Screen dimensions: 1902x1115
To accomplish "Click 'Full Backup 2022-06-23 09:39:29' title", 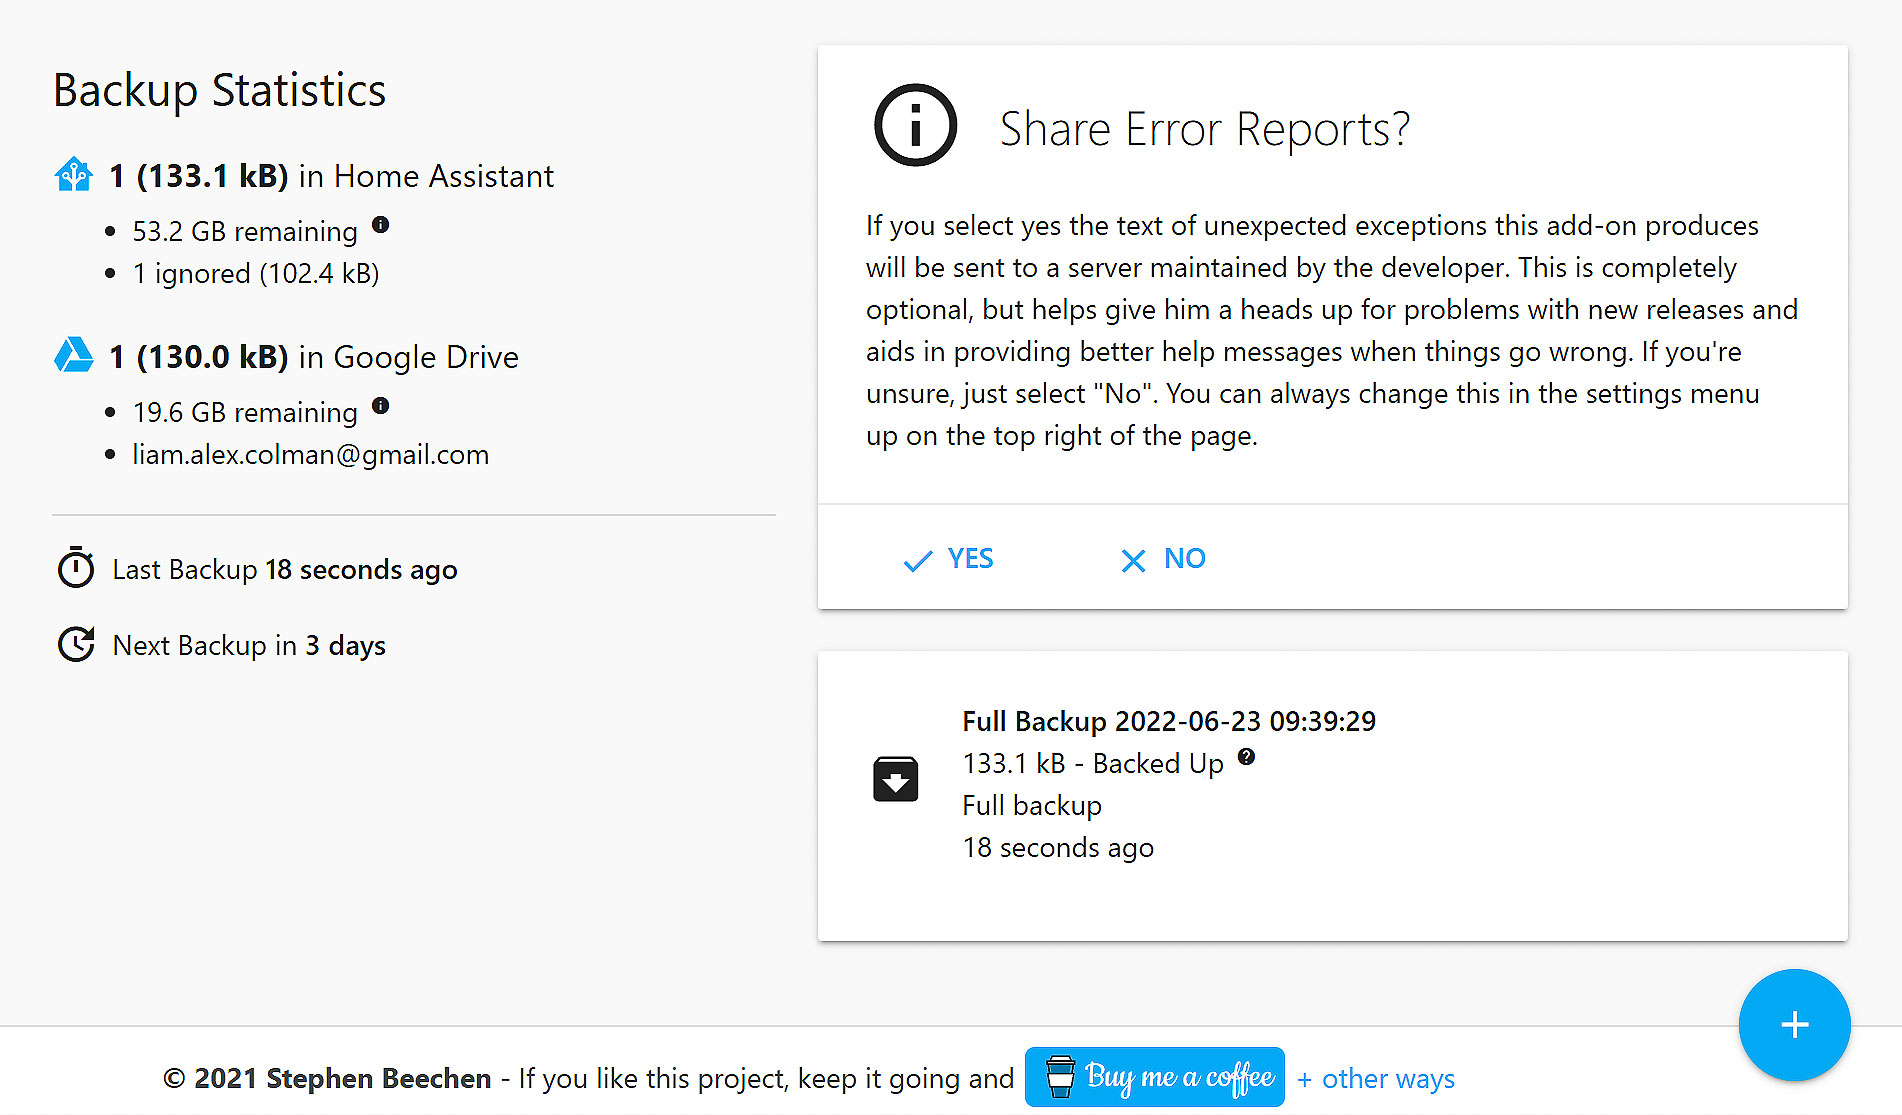I will 1169,721.
